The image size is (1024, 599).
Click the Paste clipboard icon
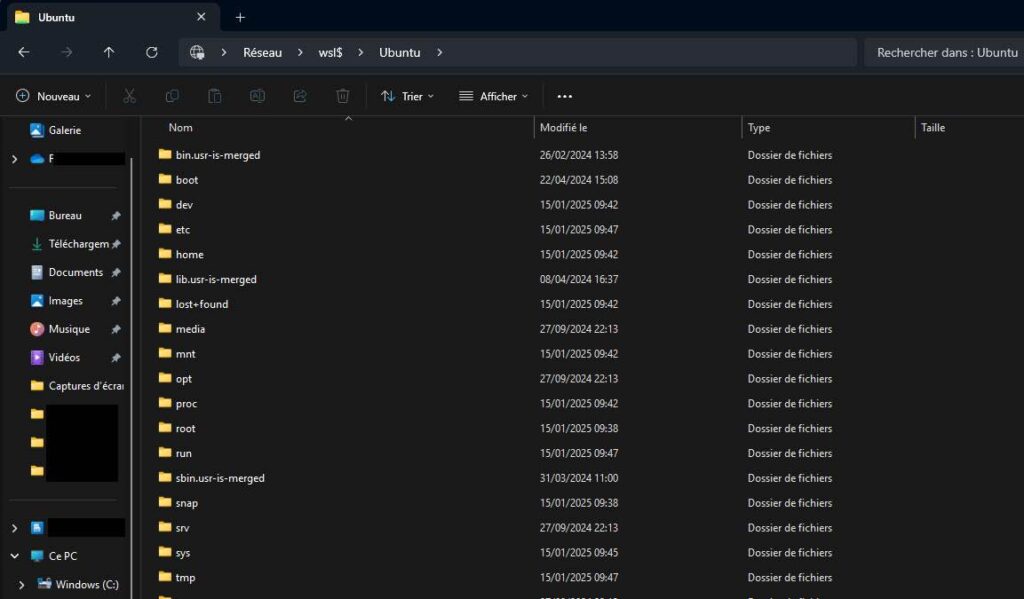click(x=214, y=96)
